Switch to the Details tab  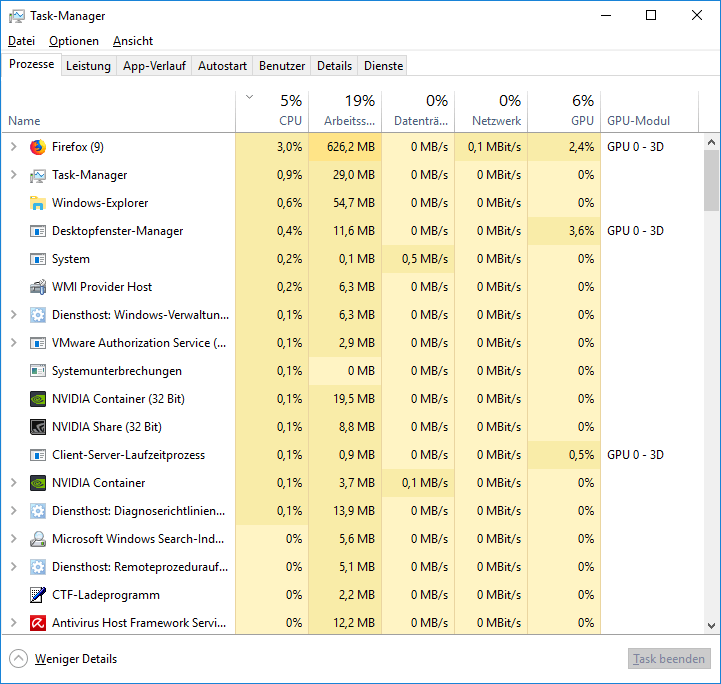coord(334,66)
